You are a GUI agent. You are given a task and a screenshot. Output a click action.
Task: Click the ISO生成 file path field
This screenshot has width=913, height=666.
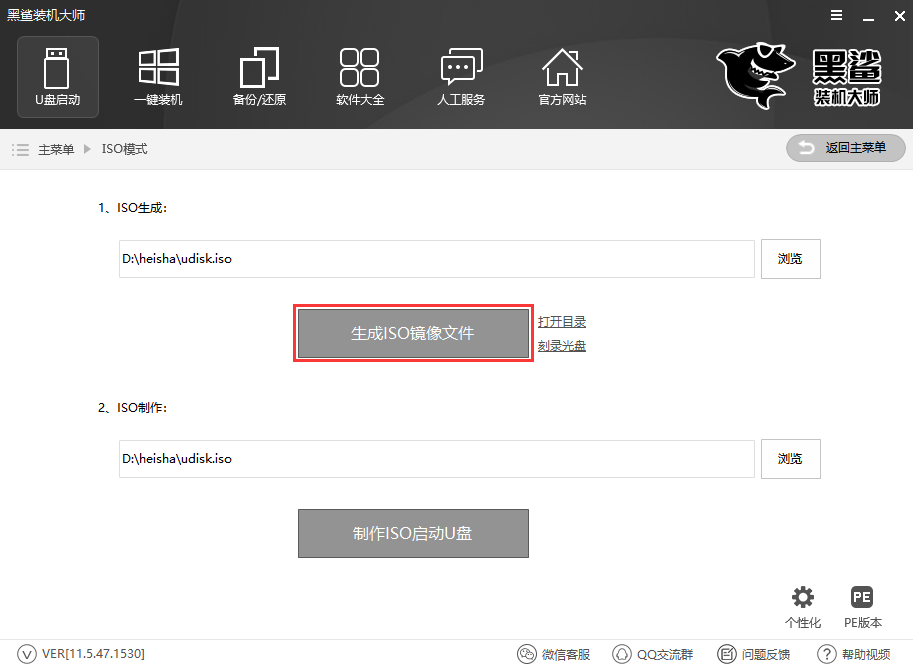pyautogui.click(x=437, y=258)
